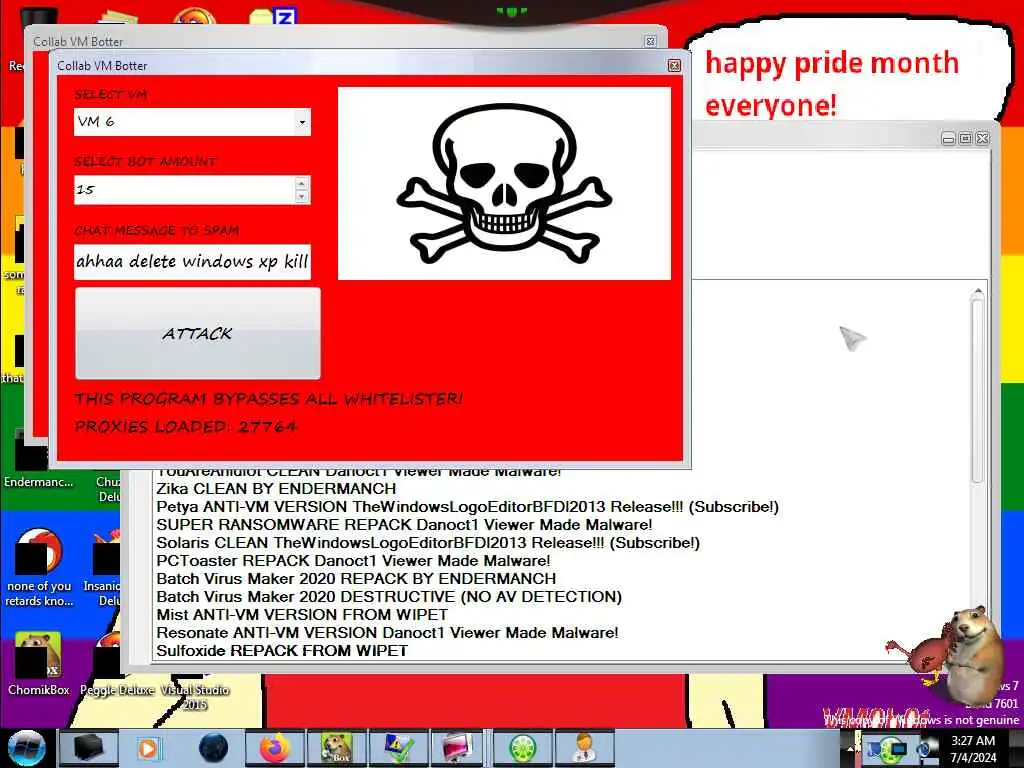Open the Windows Start orb
1024x768 pixels.
27,748
